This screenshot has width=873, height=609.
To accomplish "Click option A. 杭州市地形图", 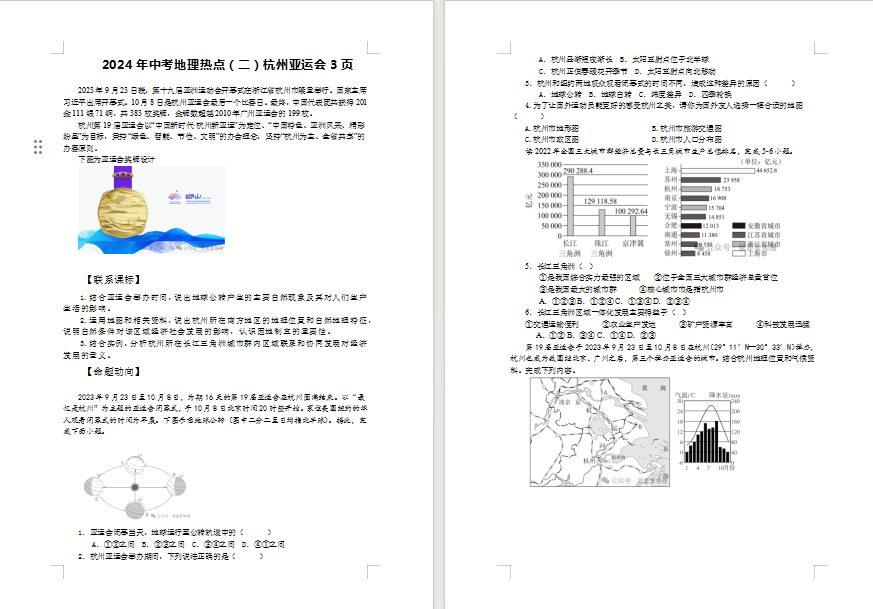I will click(x=552, y=129).
